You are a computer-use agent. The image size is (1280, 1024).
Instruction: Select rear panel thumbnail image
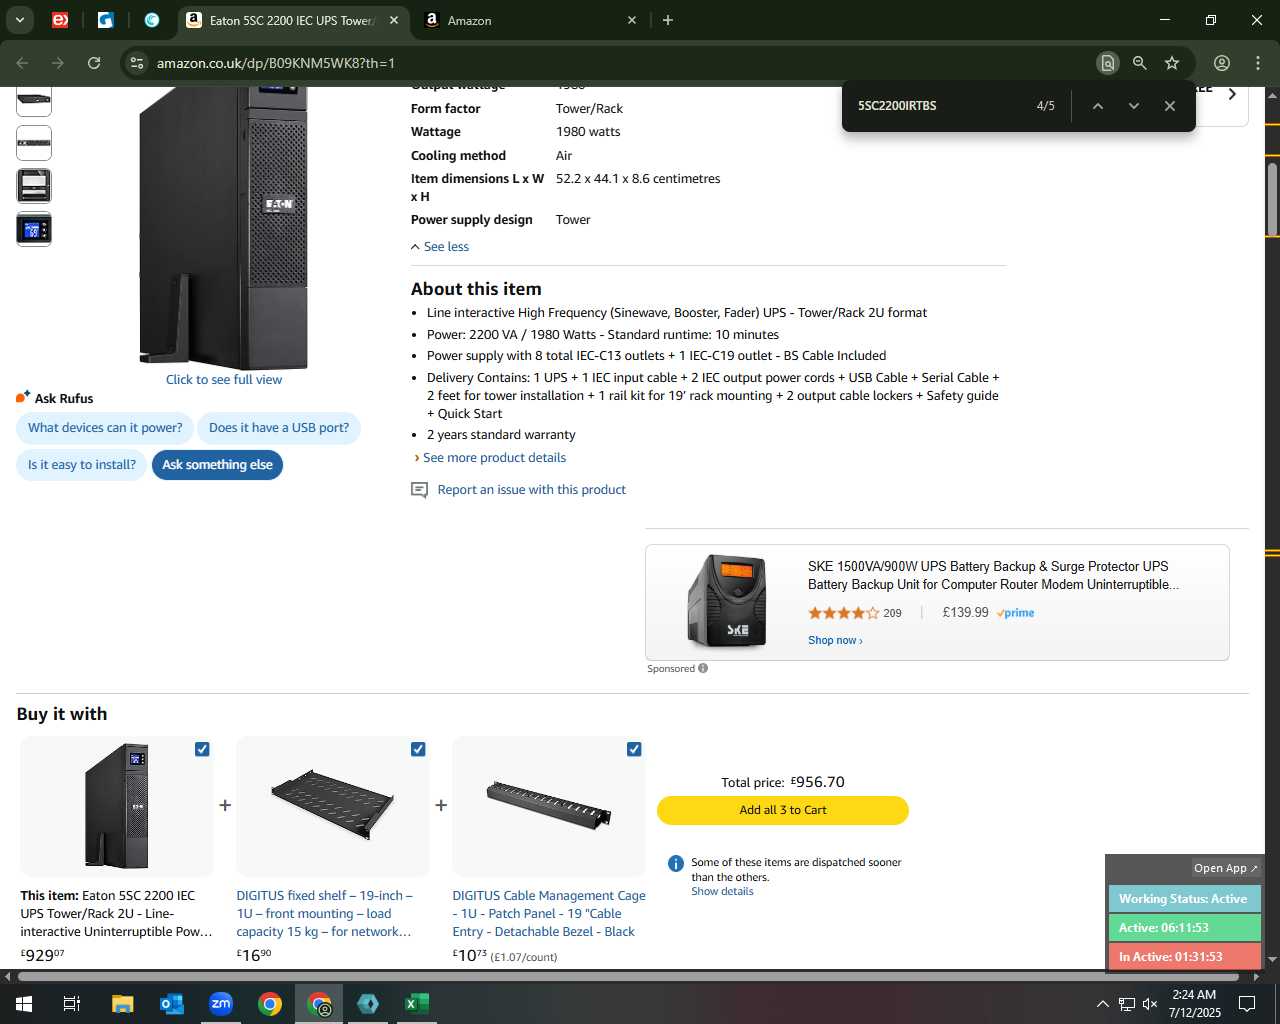(34, 143)
